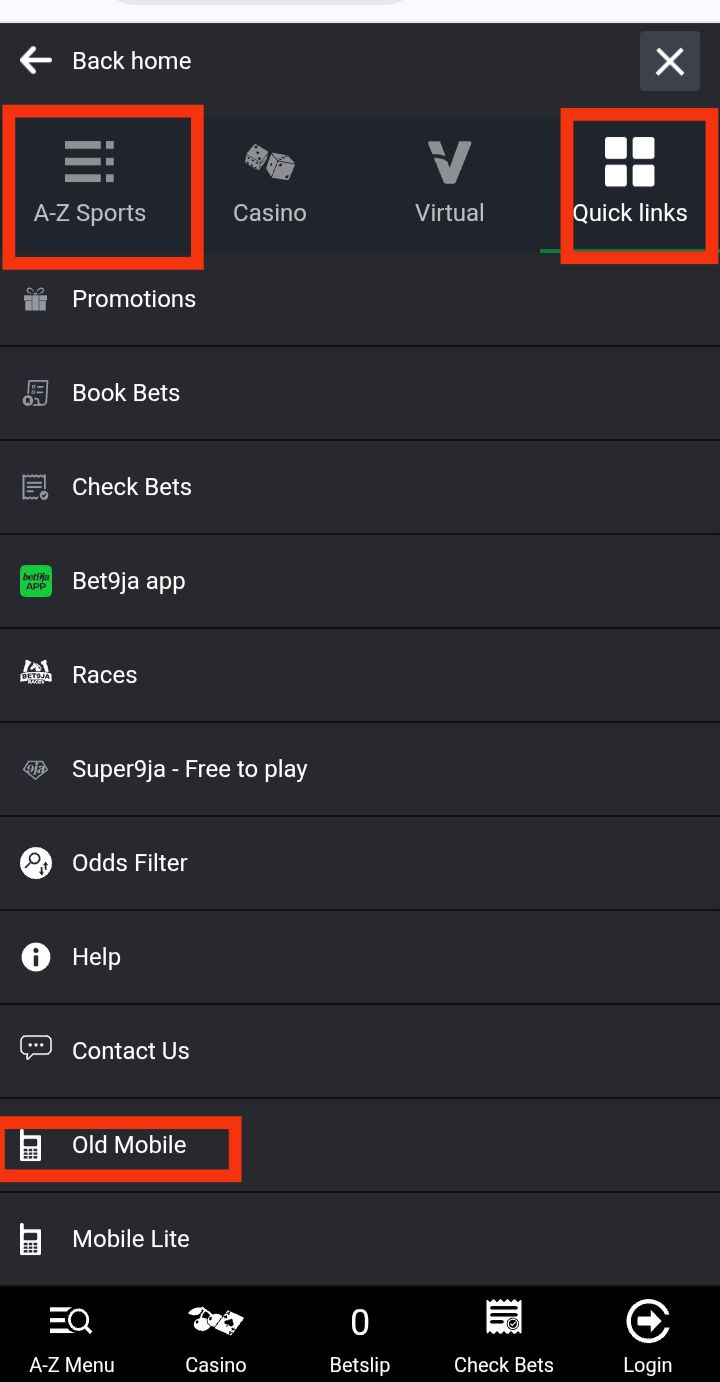Viewport: 720px width, 1382px height.
Task: Tap the Login button
Action: tap(647, 1338)
